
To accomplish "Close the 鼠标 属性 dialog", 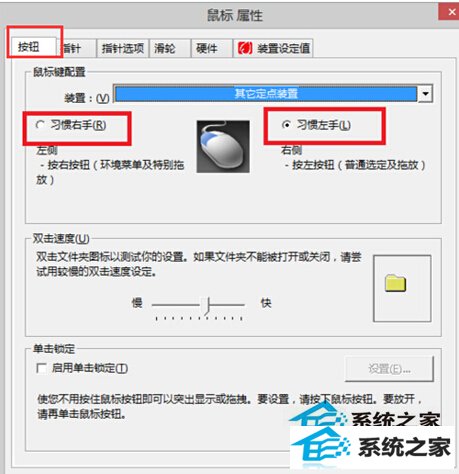I will click(450, 12).
